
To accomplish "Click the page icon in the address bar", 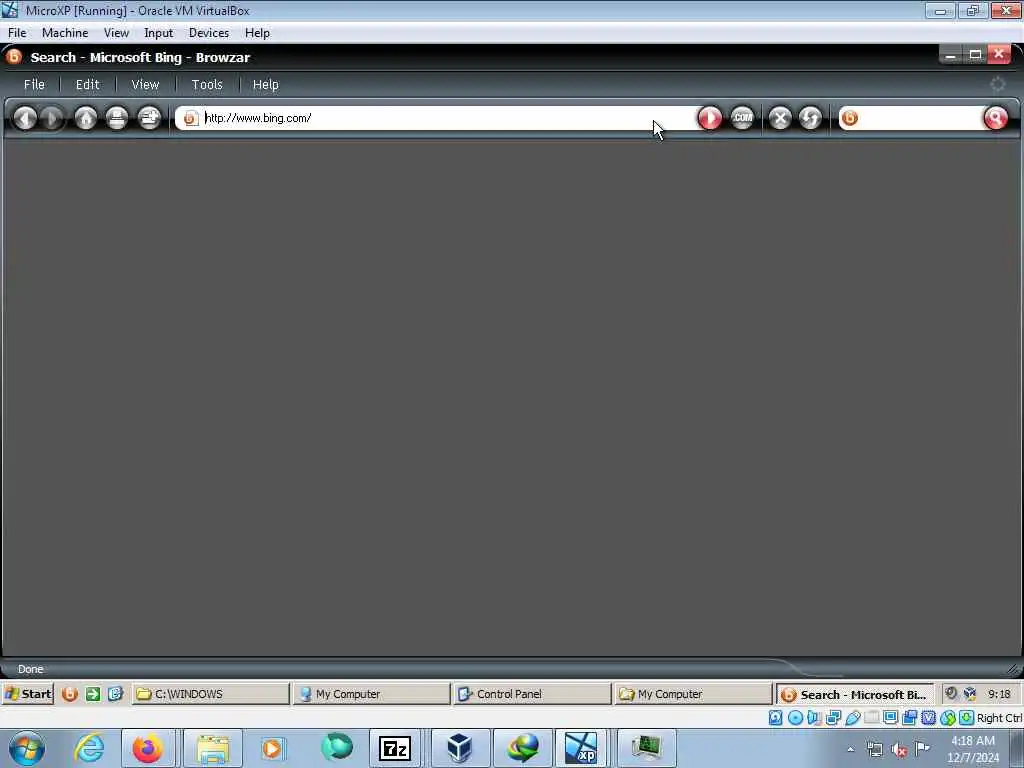I will click(190, 118).
